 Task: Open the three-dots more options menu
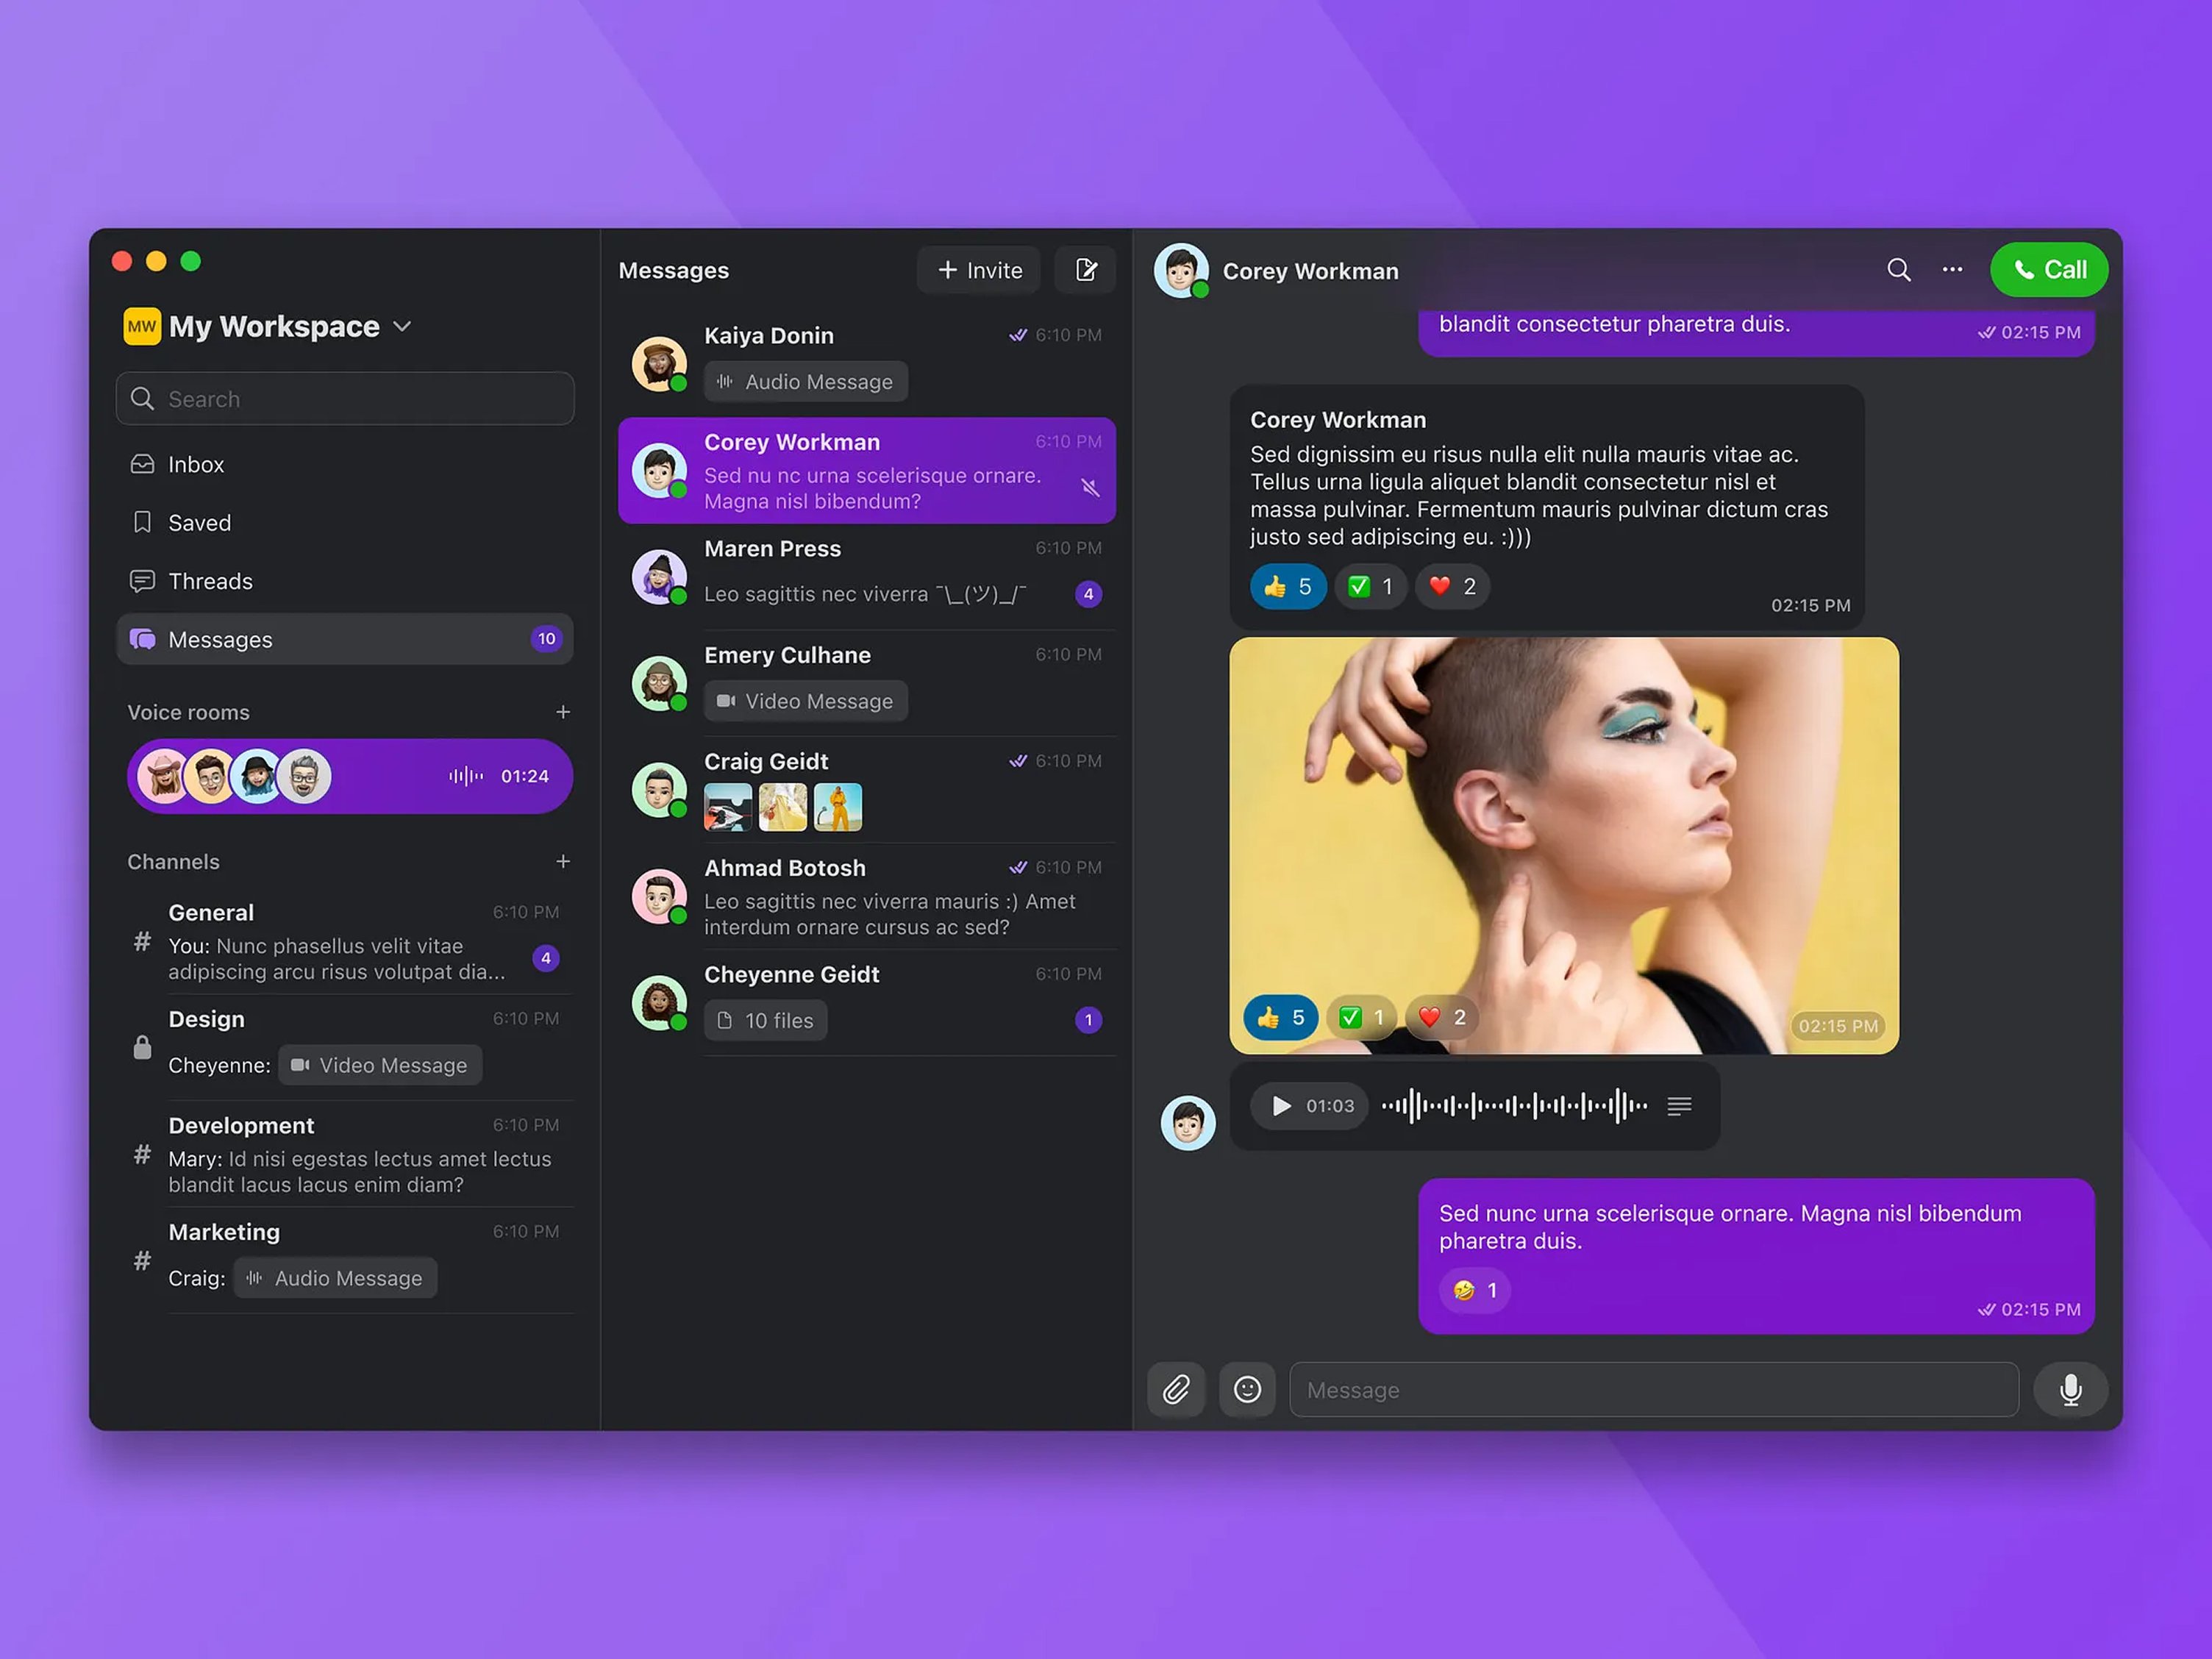pyautogui.click(x=1952, y=270)
